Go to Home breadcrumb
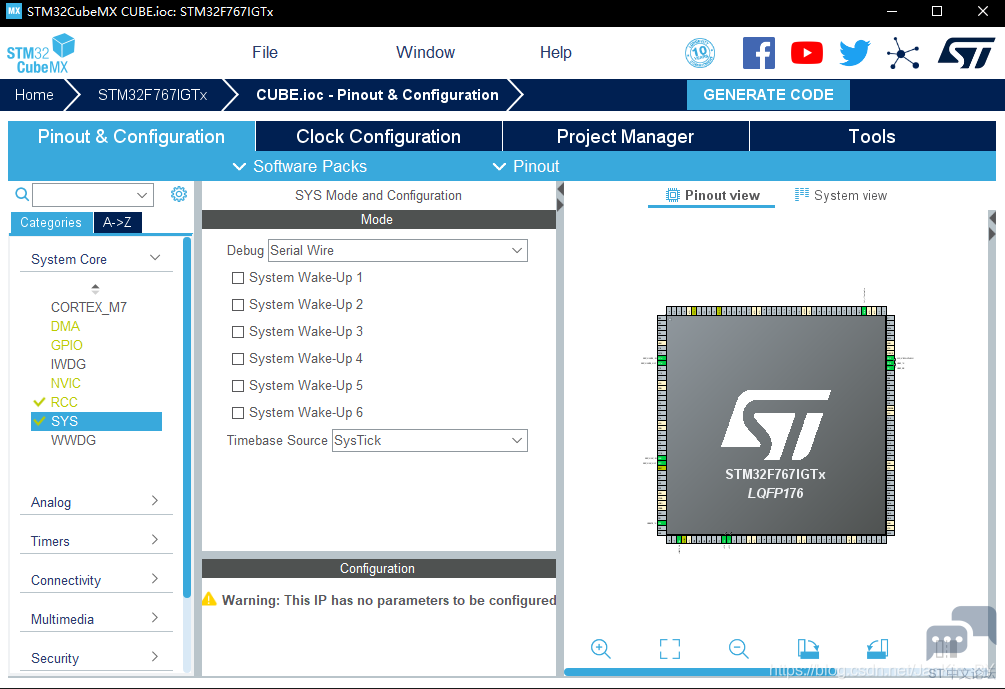The height and width of the screenshot is (689, 1005). [34, 95]
